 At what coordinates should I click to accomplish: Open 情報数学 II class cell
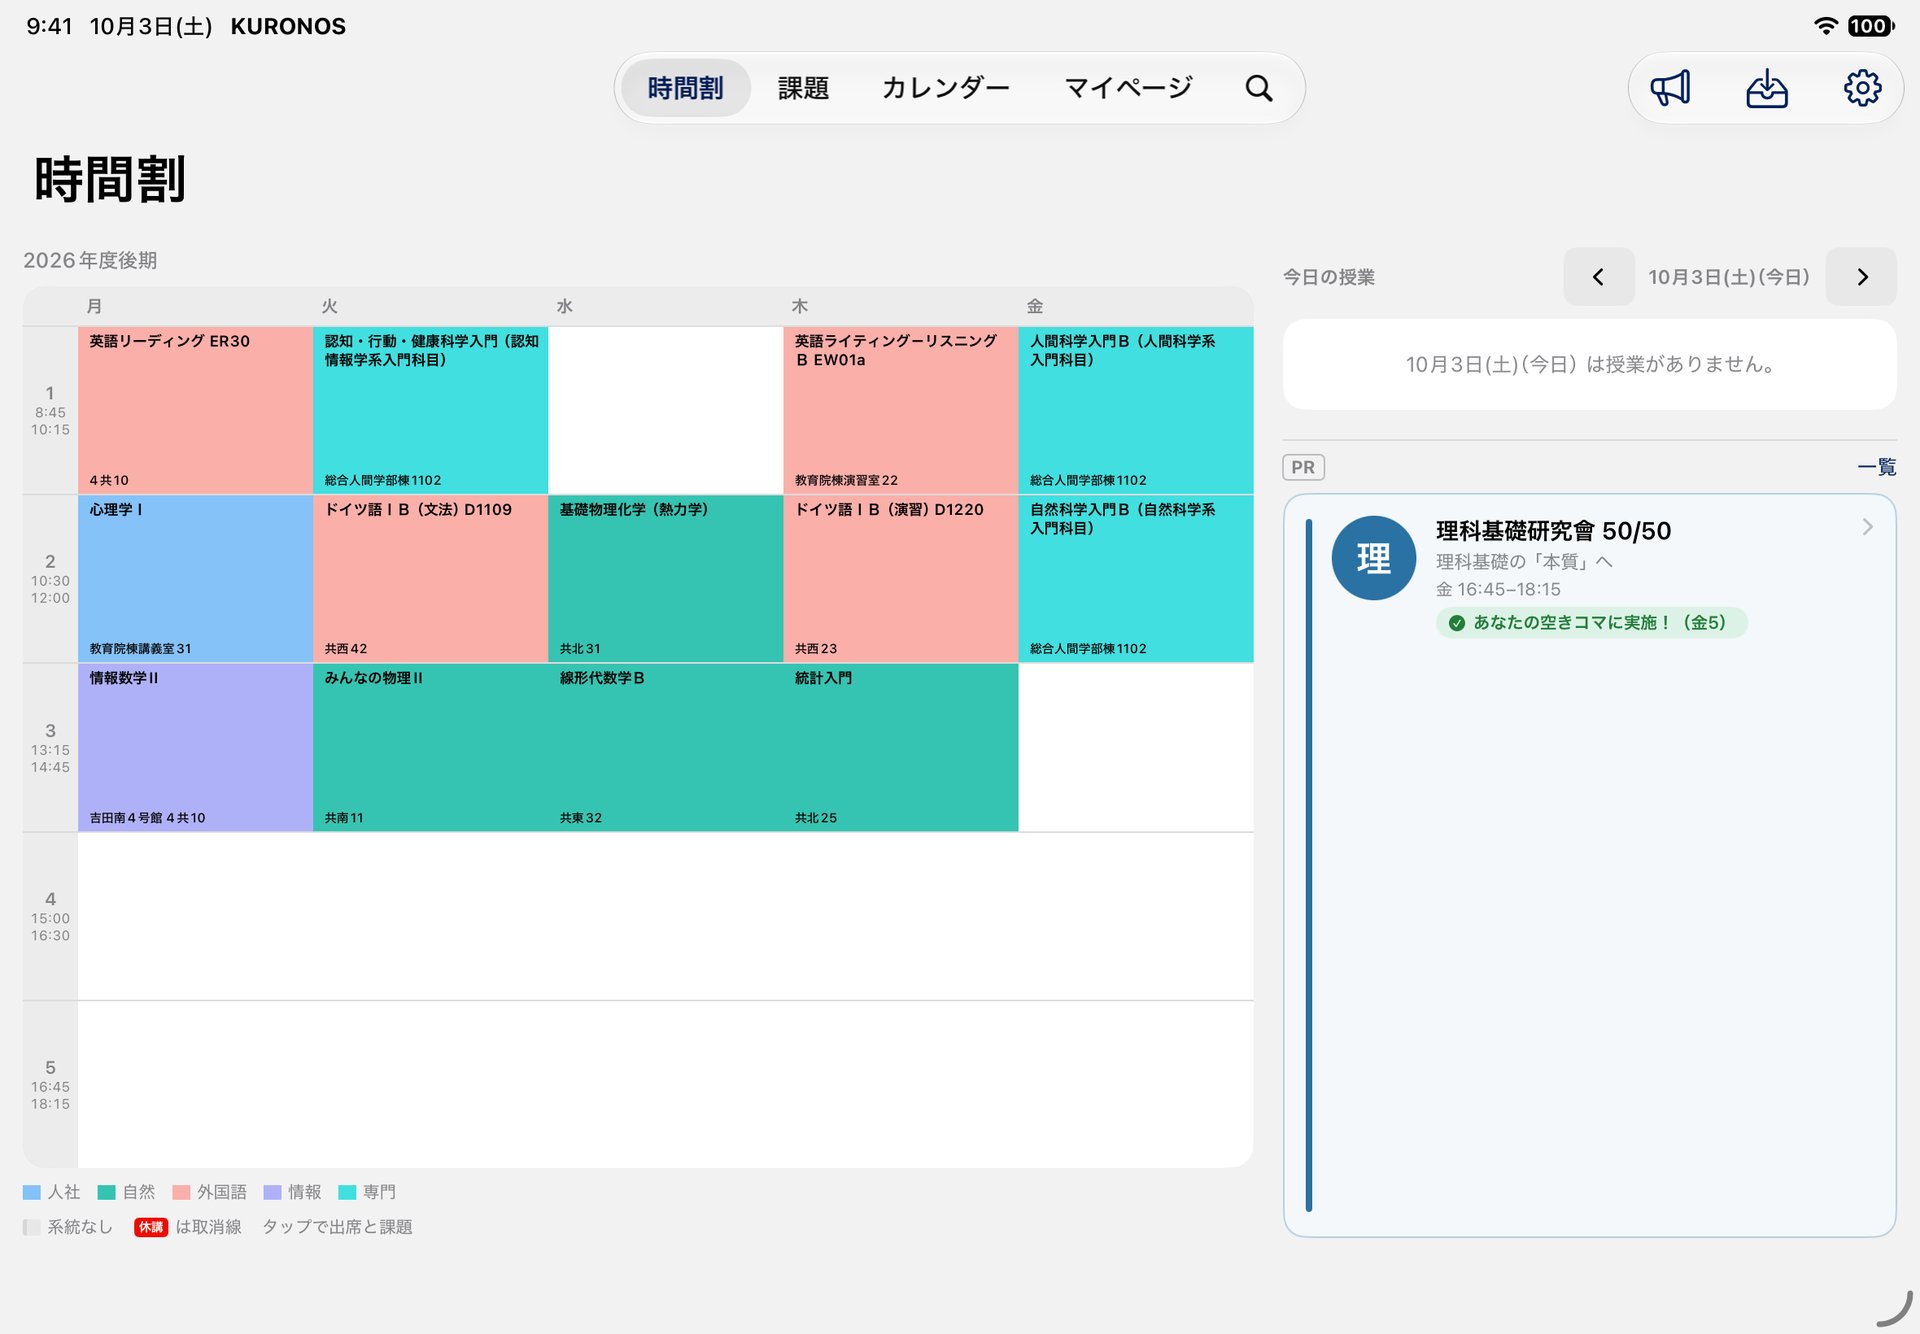pyautogui.click(x=195, y=747)
